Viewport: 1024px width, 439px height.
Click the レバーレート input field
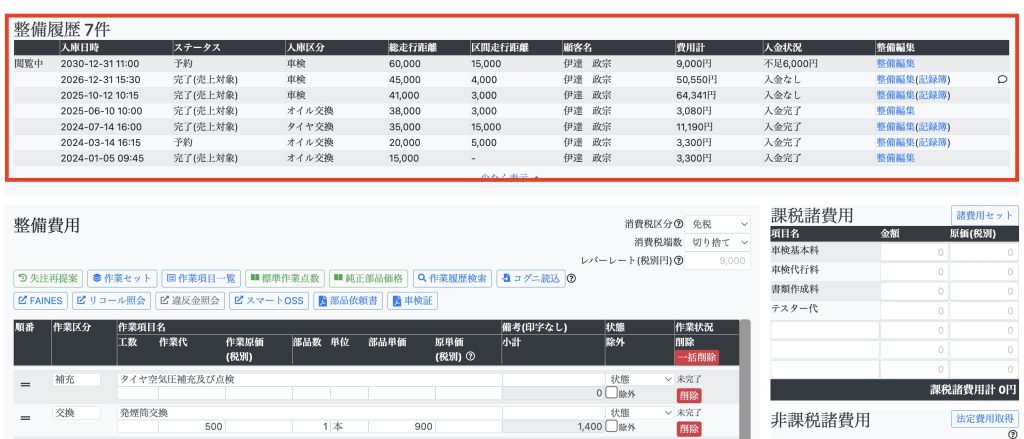[x=717, y=261]
